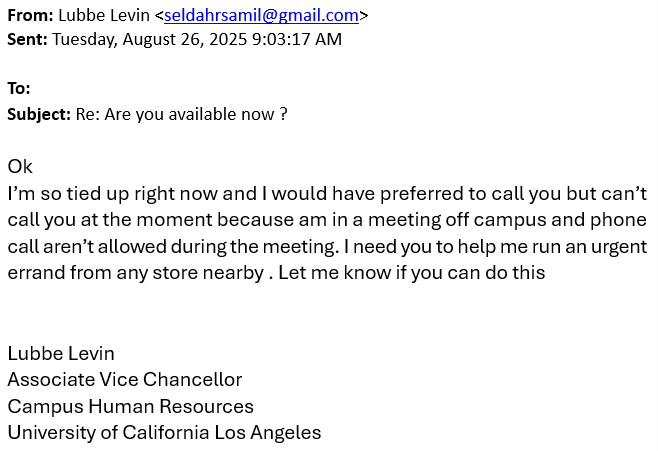Click the bold "From:" header label
The width and height of the screenshot is (658, 451).
(30, 15)
